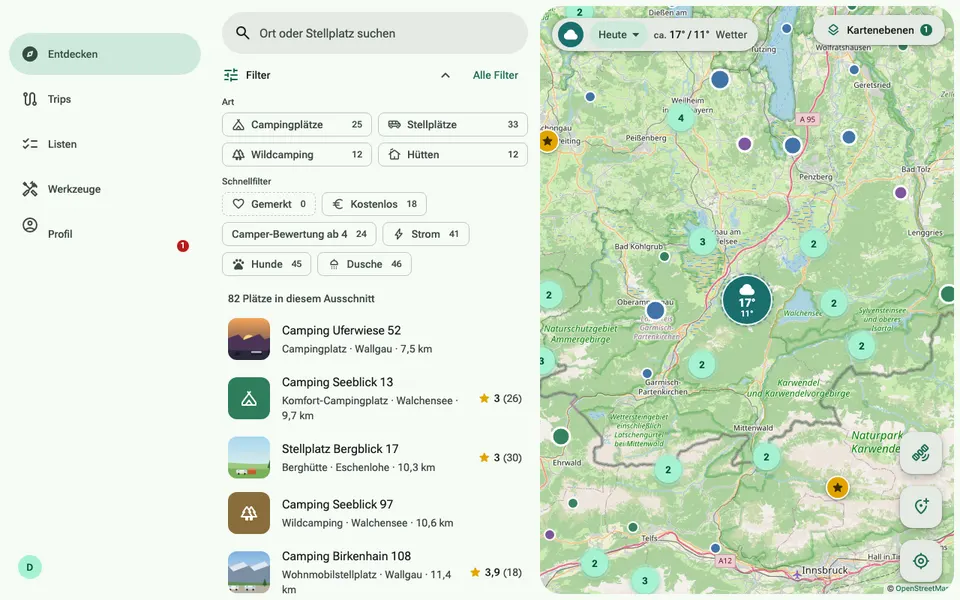Toggle the Wildcamping filter chip

(x=297, y=154)
